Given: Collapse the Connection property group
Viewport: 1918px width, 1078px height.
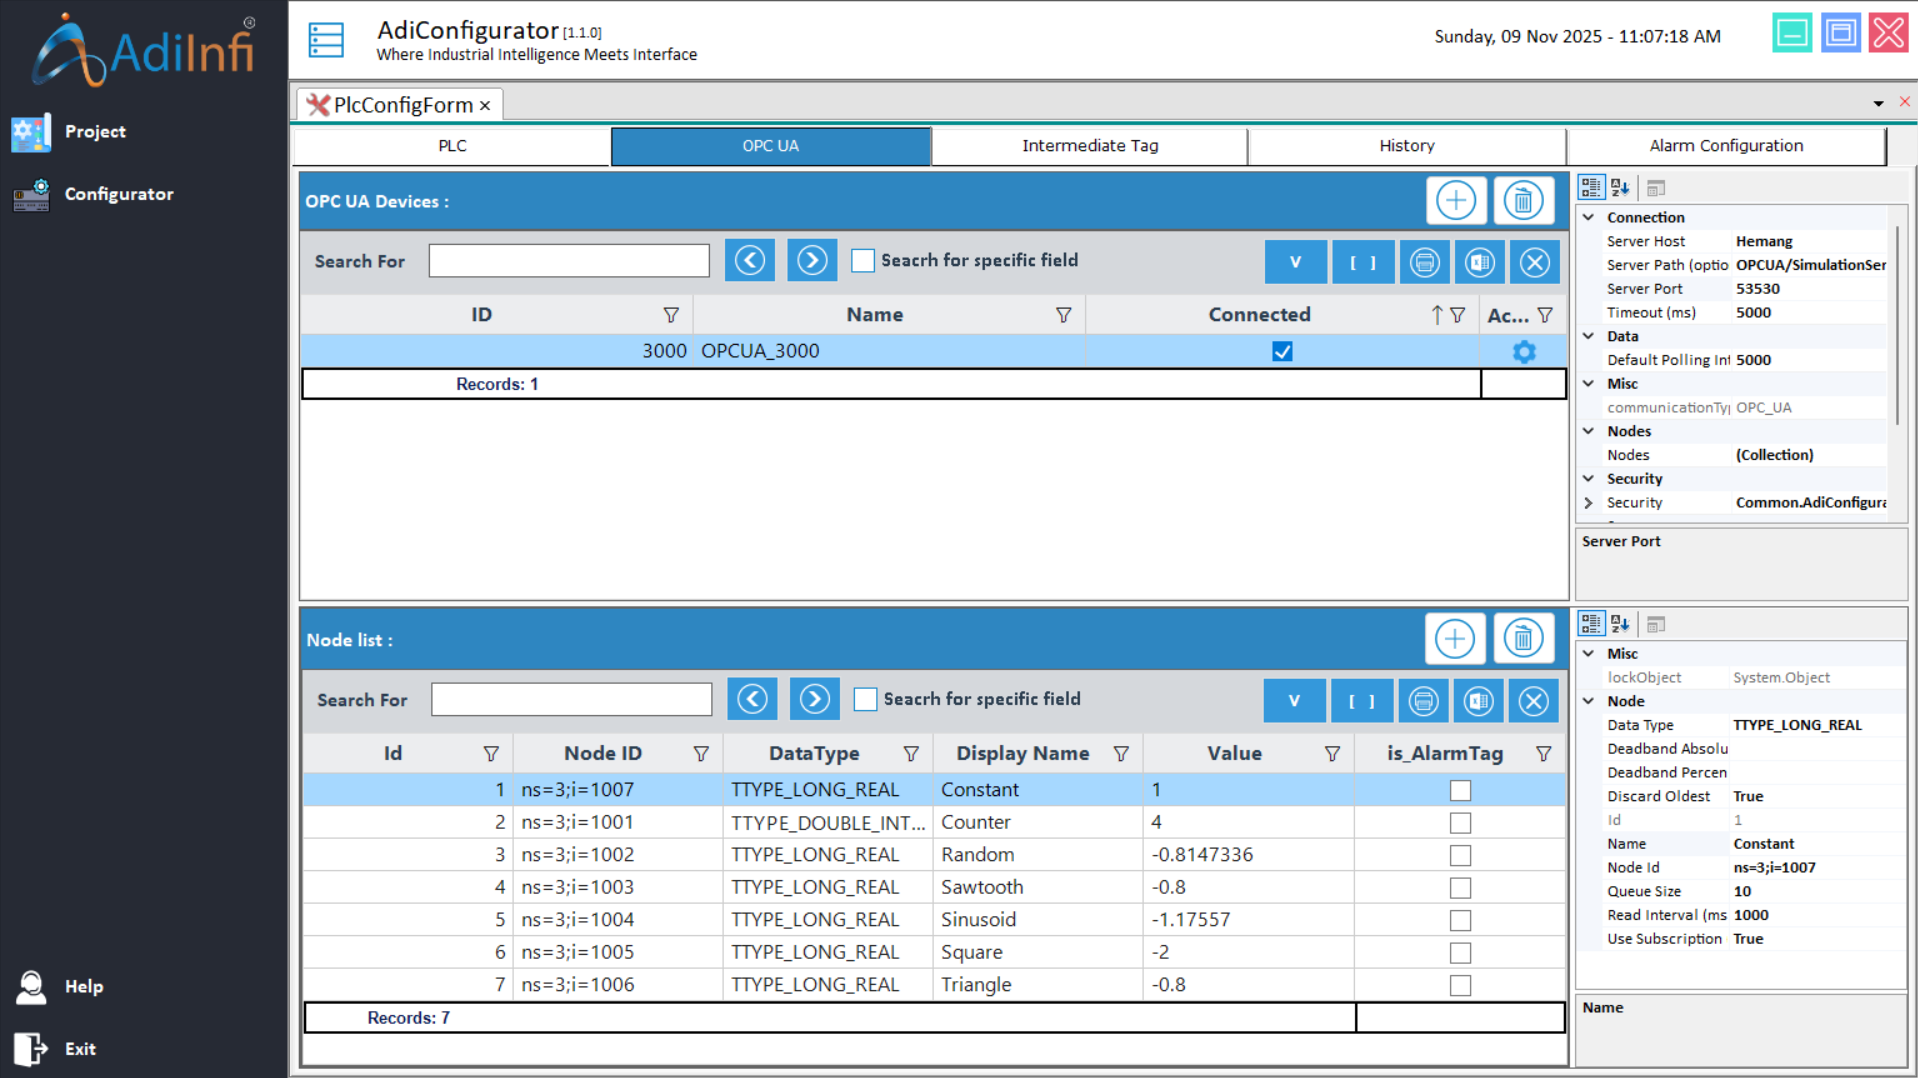Looking at the screenshot, I should [1588, 217].
